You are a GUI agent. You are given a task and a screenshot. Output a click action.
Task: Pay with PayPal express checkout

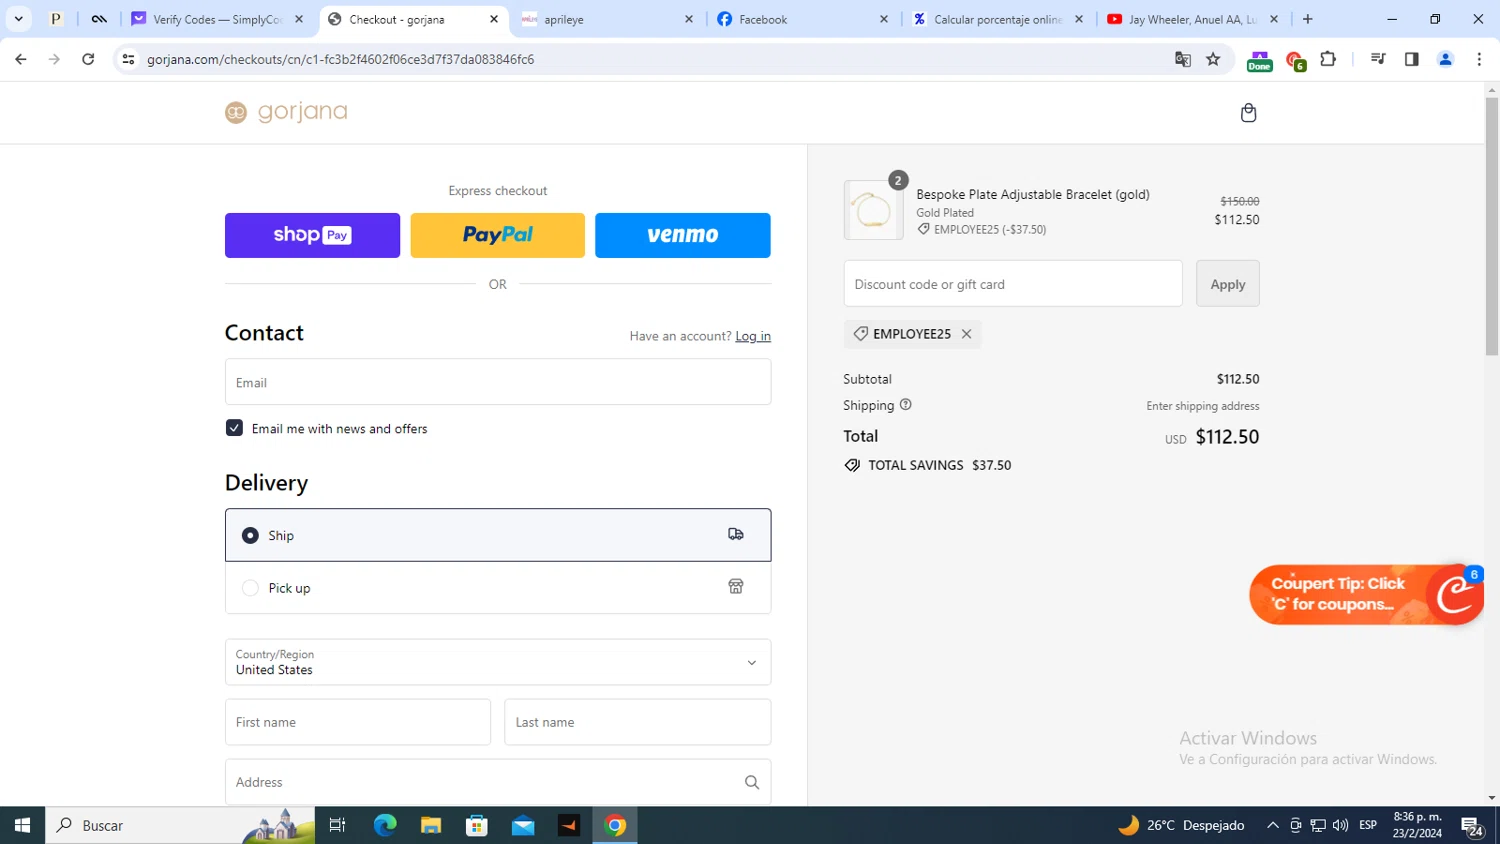(498, 235)
